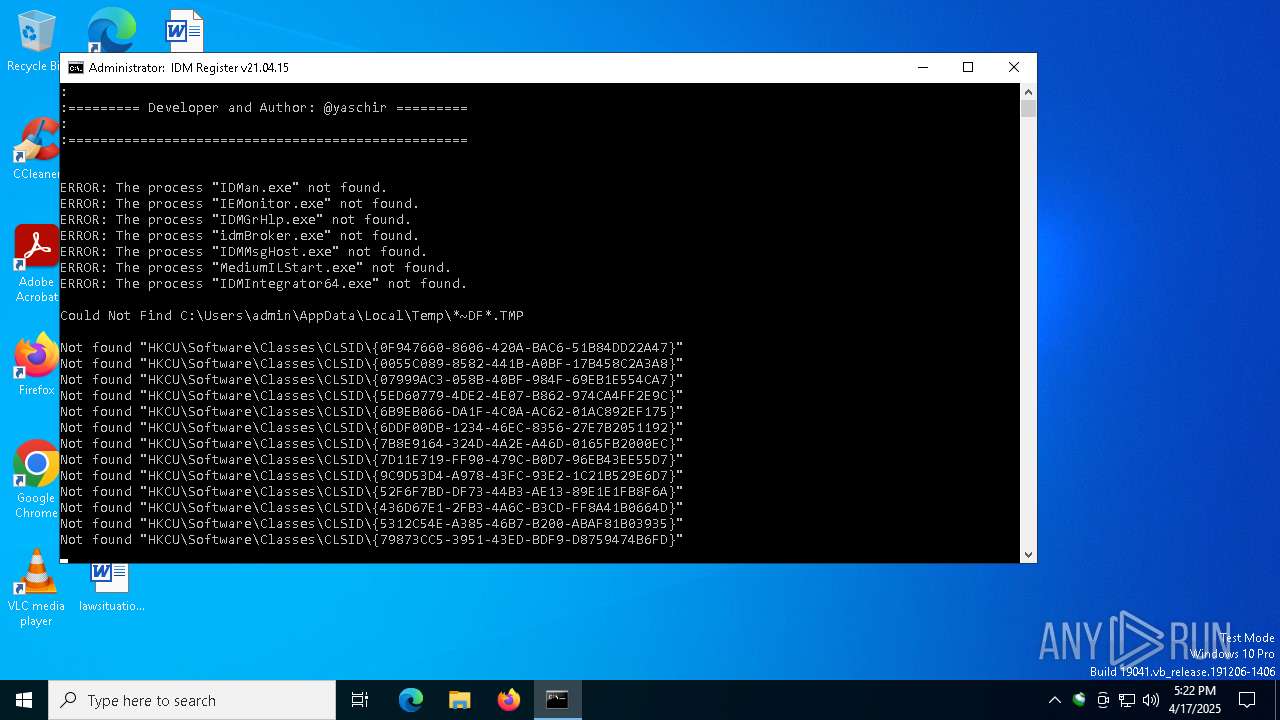Click the CLSID {5312C54E-A385...} line
The image size is (1280, 720).
click(x=372, y=524)
